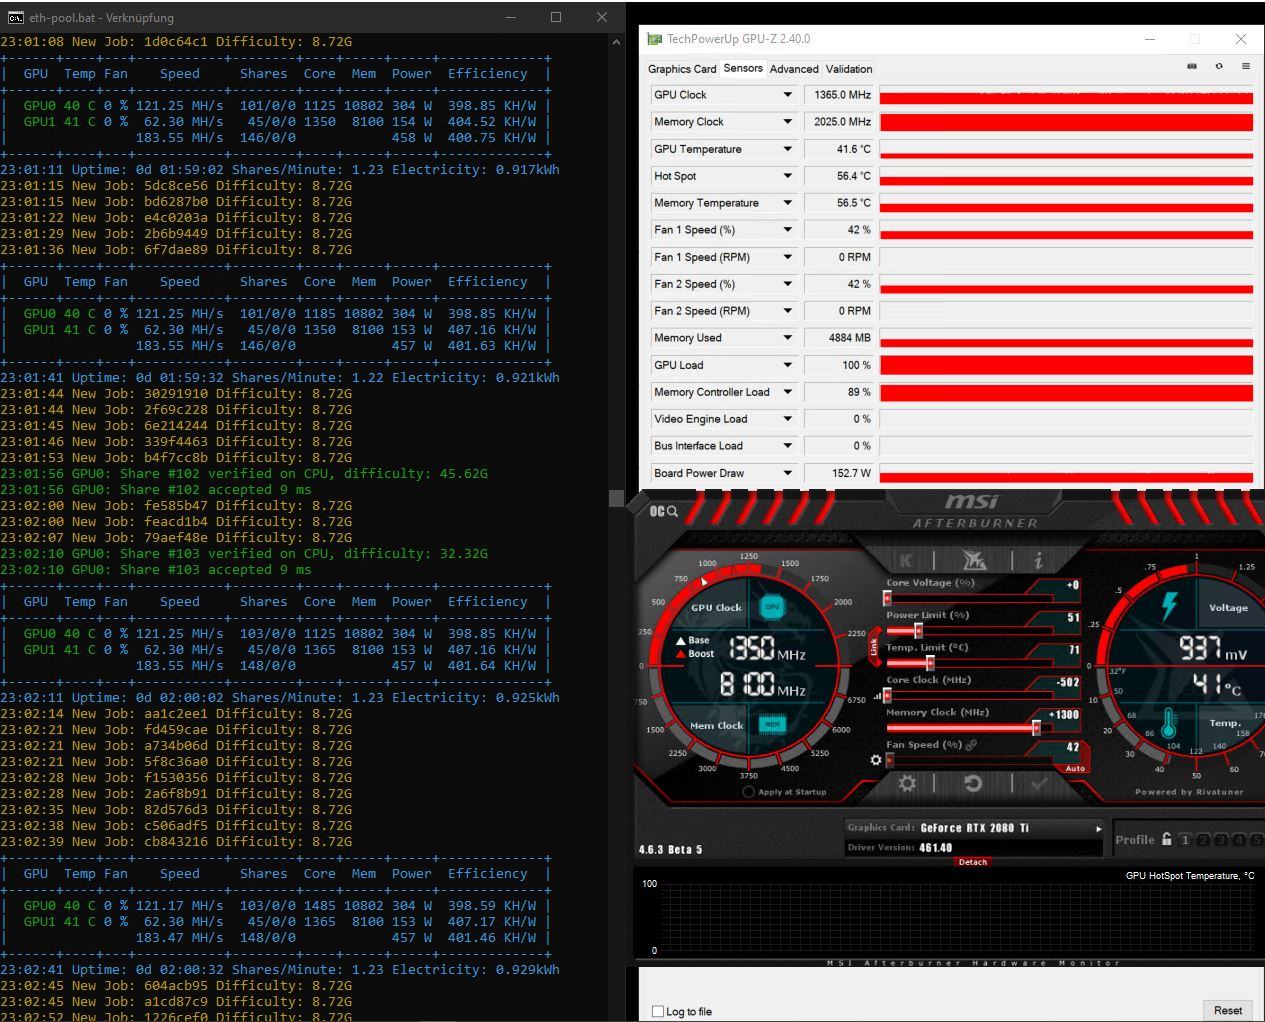Toggle the Link power and temp limit button
Viewport: 1265px width, 1022px height.
pyautogui.click(x=874, y=647)
